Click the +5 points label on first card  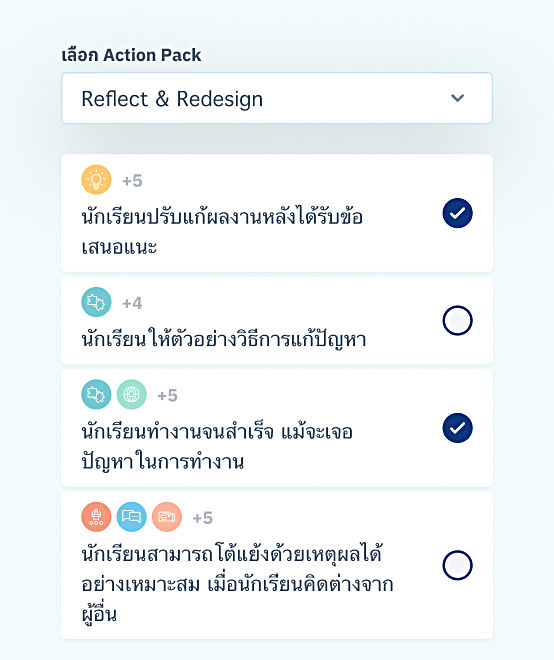pyautogui.click(x=132, y=181)
